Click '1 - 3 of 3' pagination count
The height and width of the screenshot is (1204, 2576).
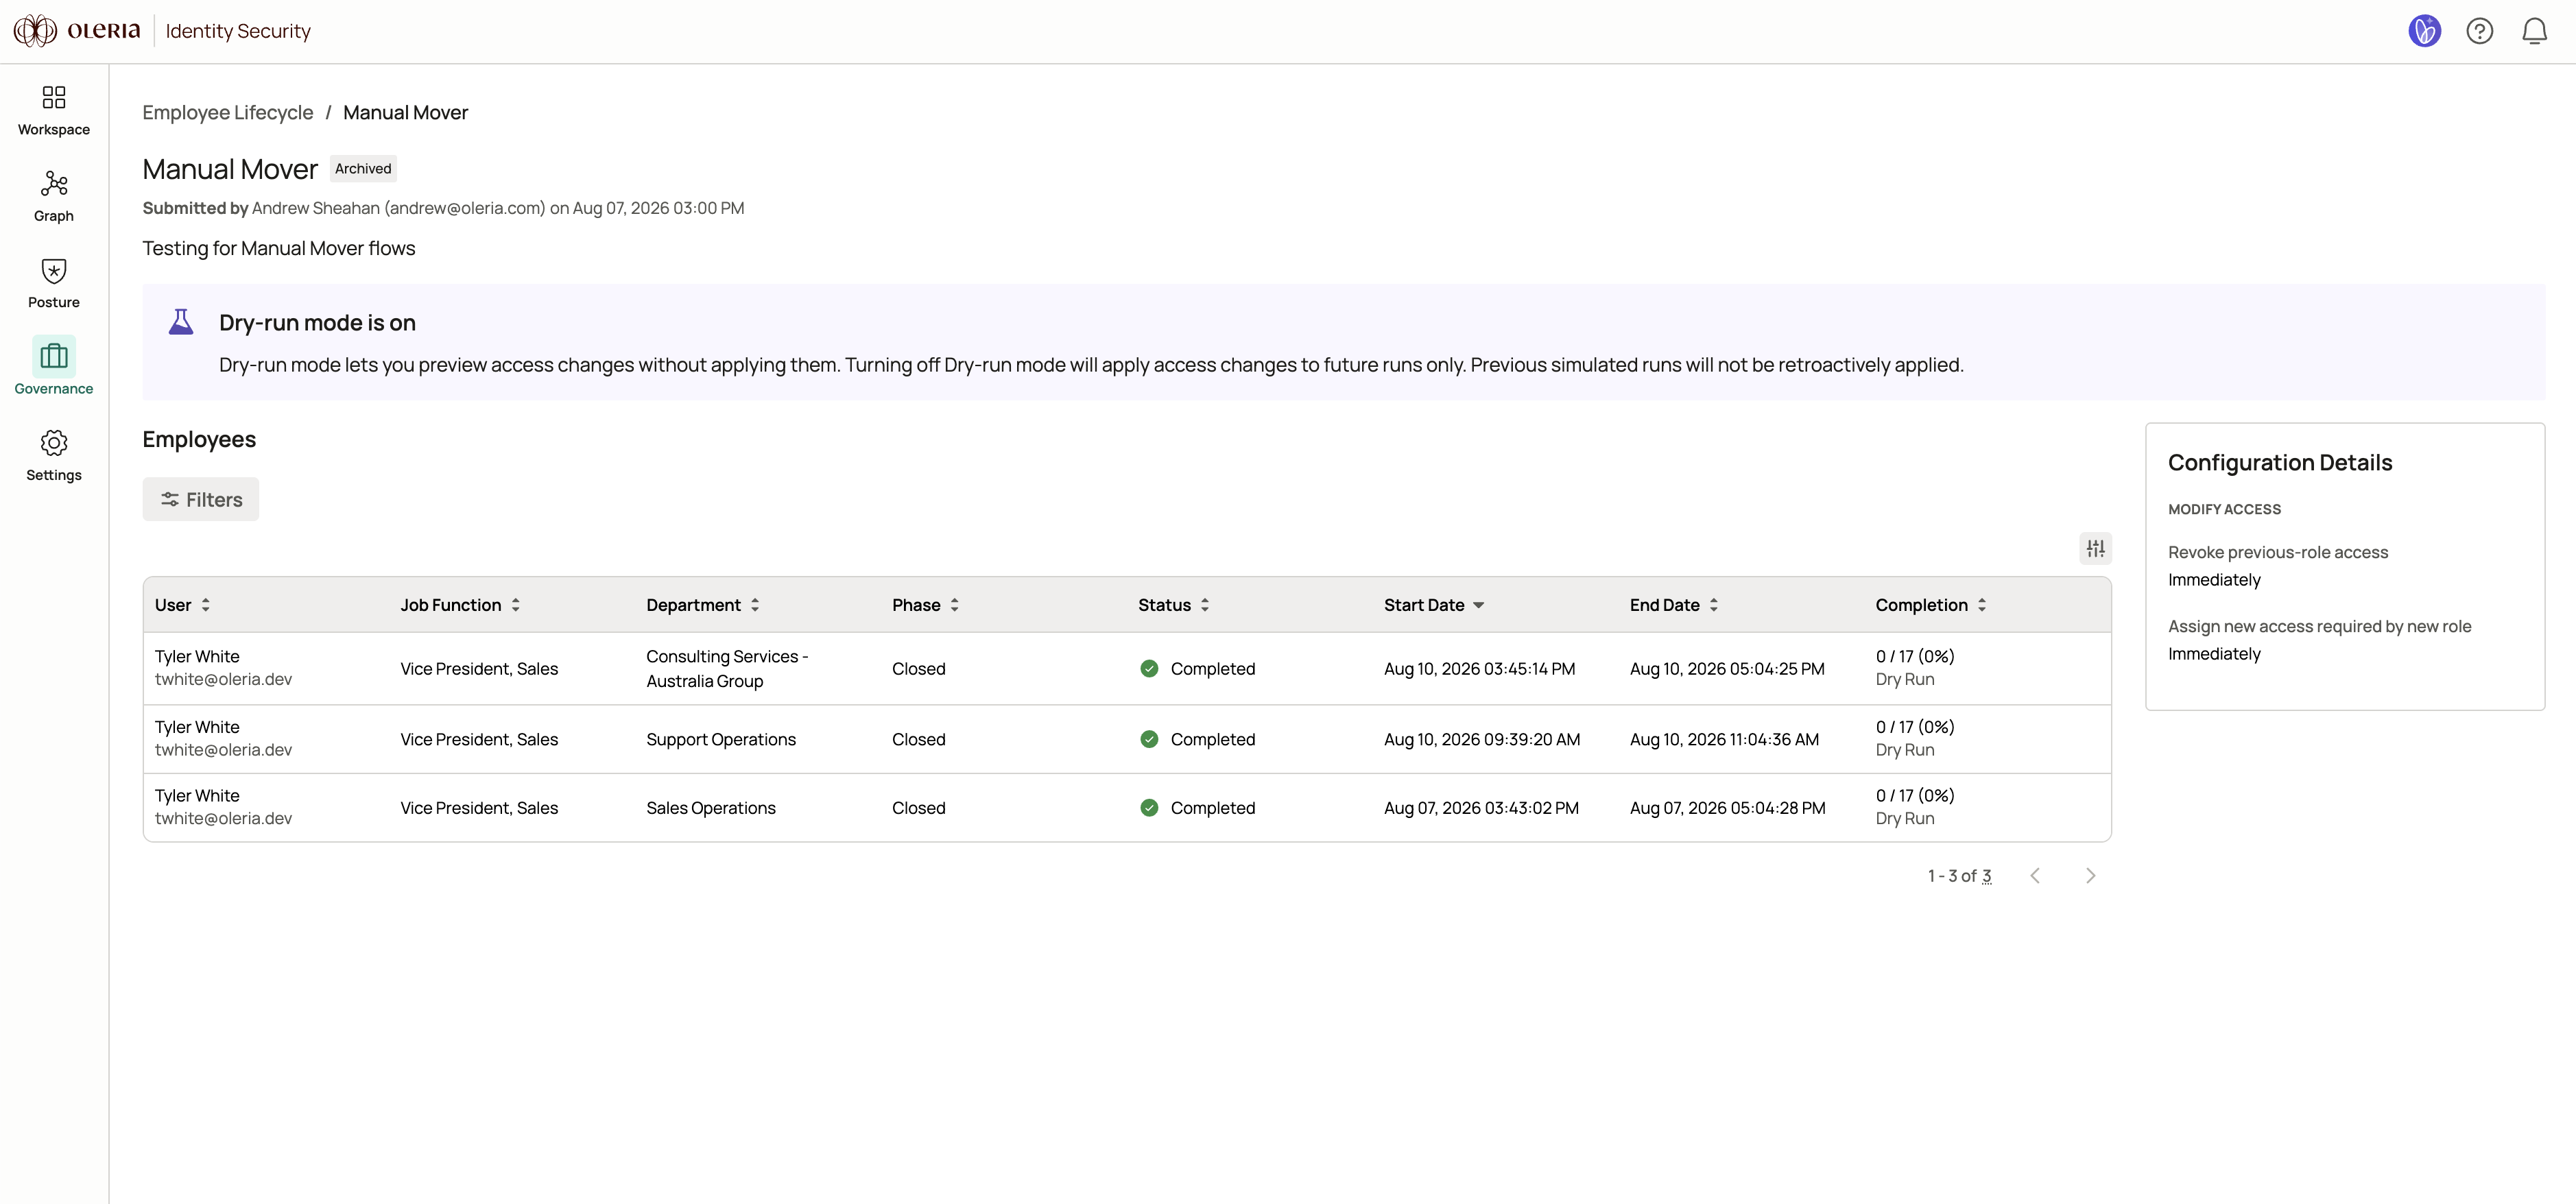1959,876
